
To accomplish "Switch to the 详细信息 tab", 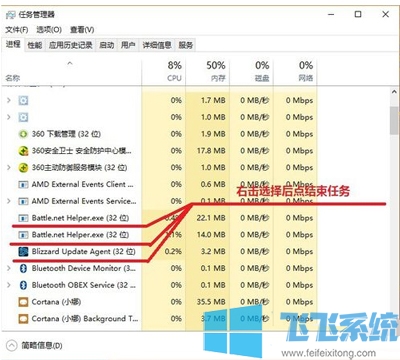I will pyautogui.click(x=157, y=45).
